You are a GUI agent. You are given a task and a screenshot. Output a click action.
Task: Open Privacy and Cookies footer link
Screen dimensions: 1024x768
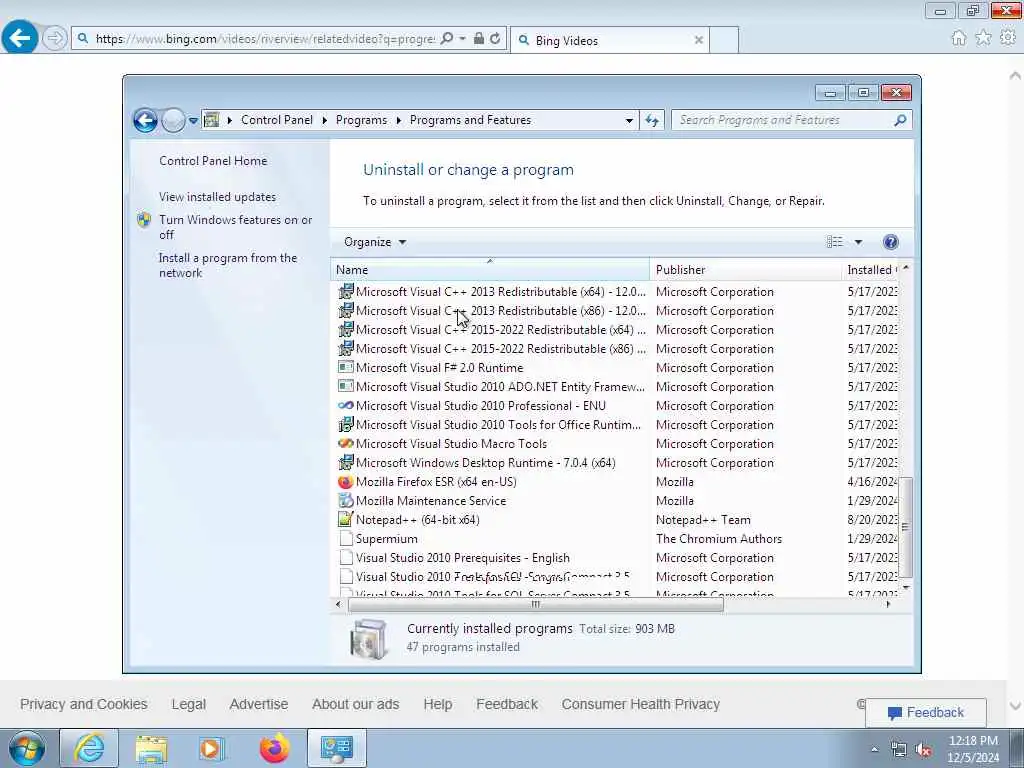point(84,704)
